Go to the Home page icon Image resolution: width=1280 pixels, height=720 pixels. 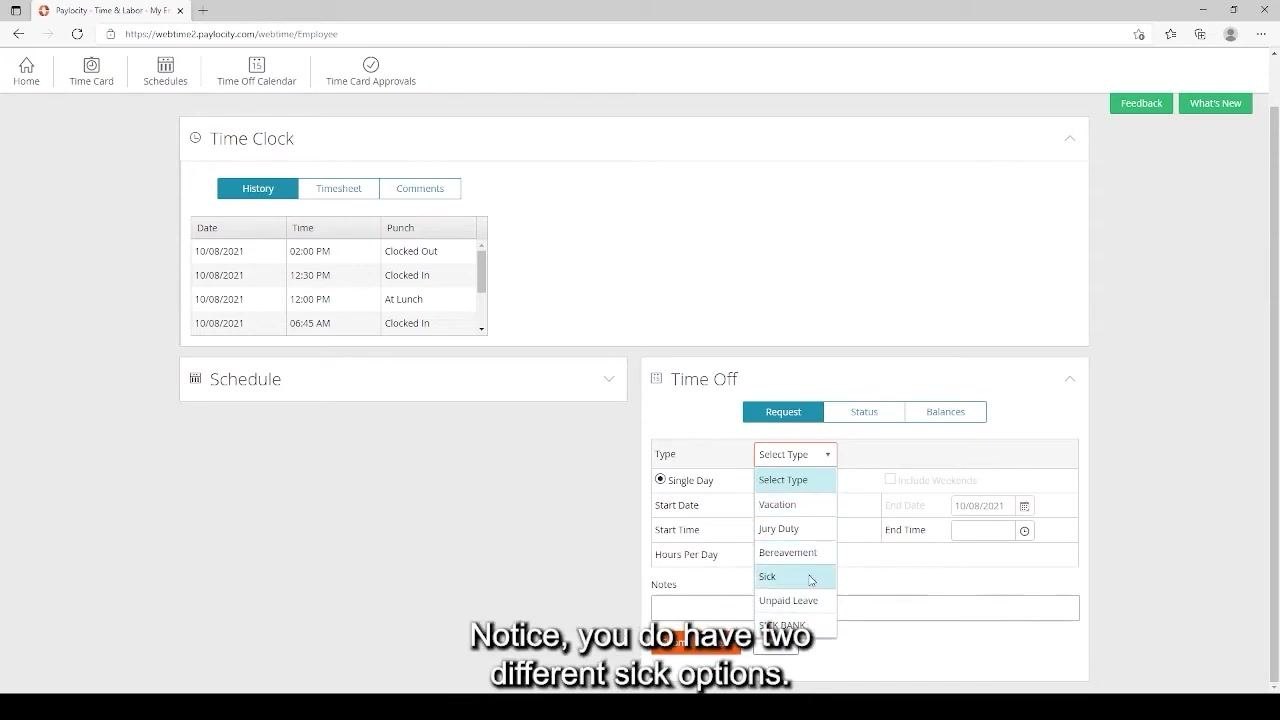point(26,65)
